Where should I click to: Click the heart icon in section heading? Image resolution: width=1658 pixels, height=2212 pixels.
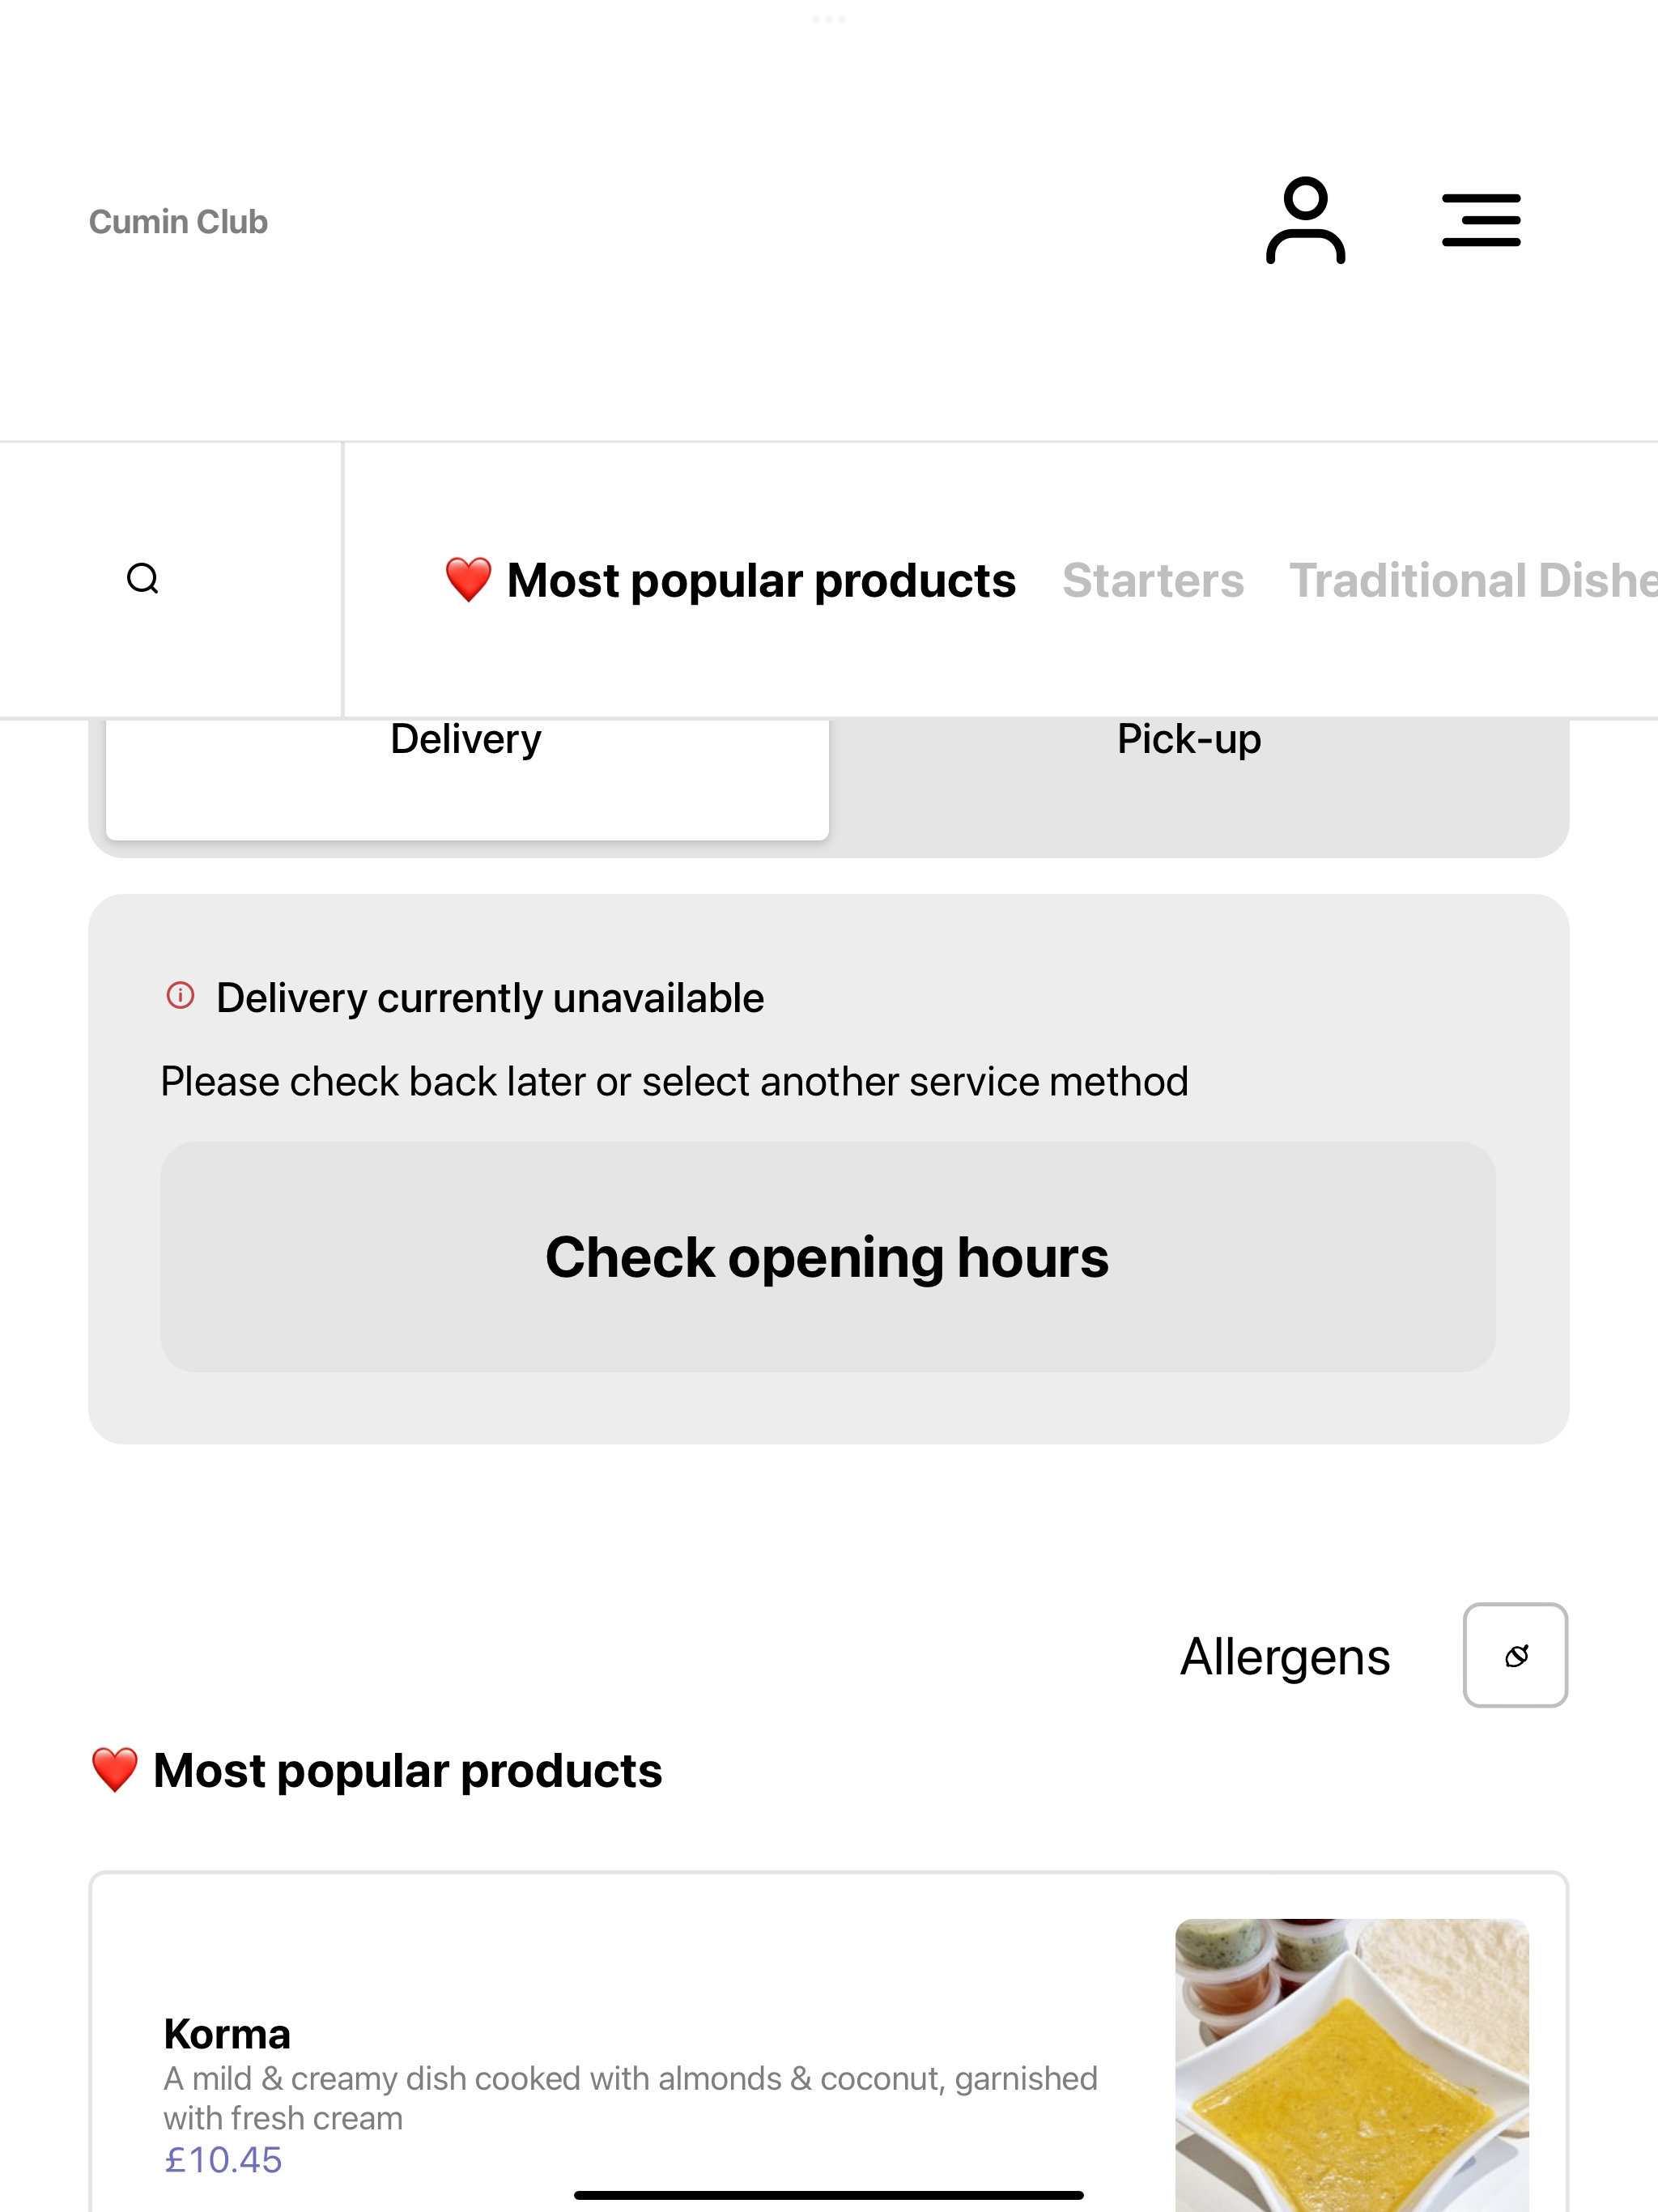114,1770
